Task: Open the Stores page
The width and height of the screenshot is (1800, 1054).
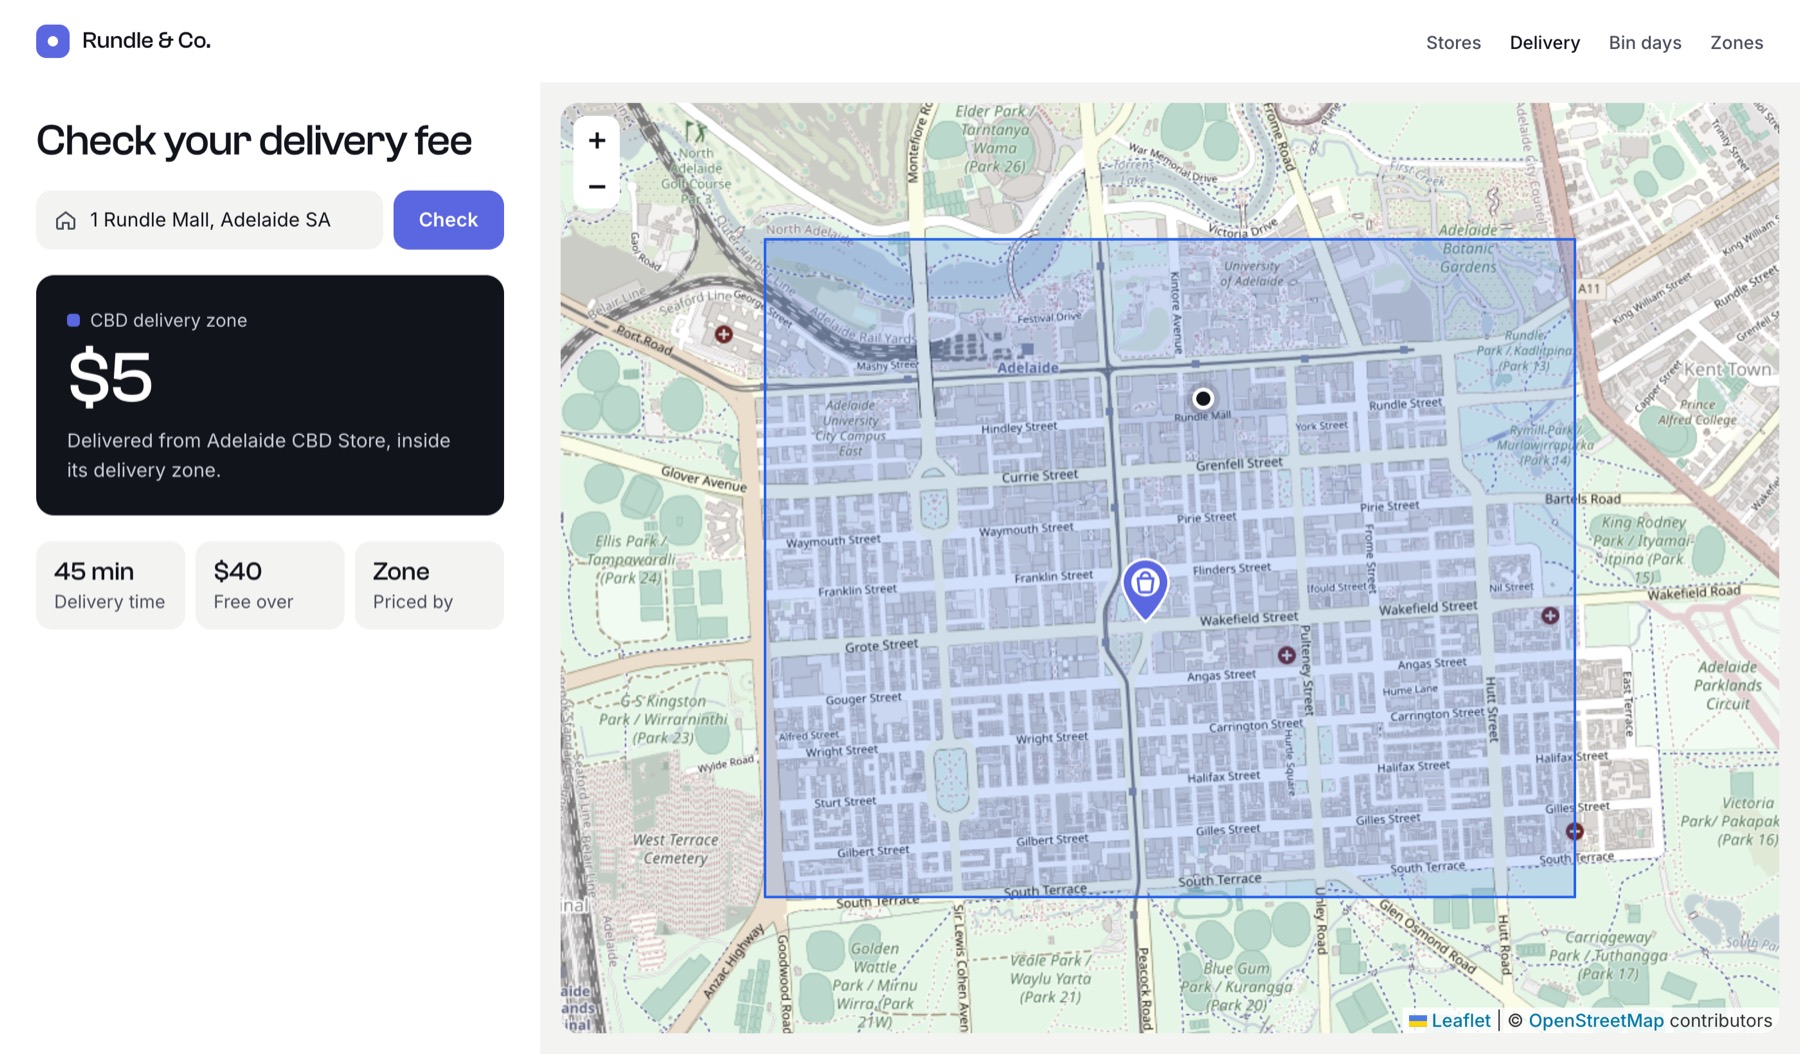Action: click(1453, 43)
